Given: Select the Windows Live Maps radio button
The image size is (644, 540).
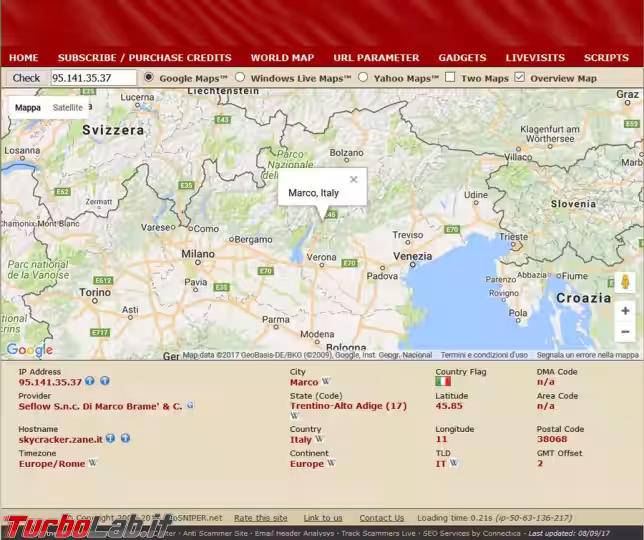Looking at the screenshot, I should click(x=240, y=77).
